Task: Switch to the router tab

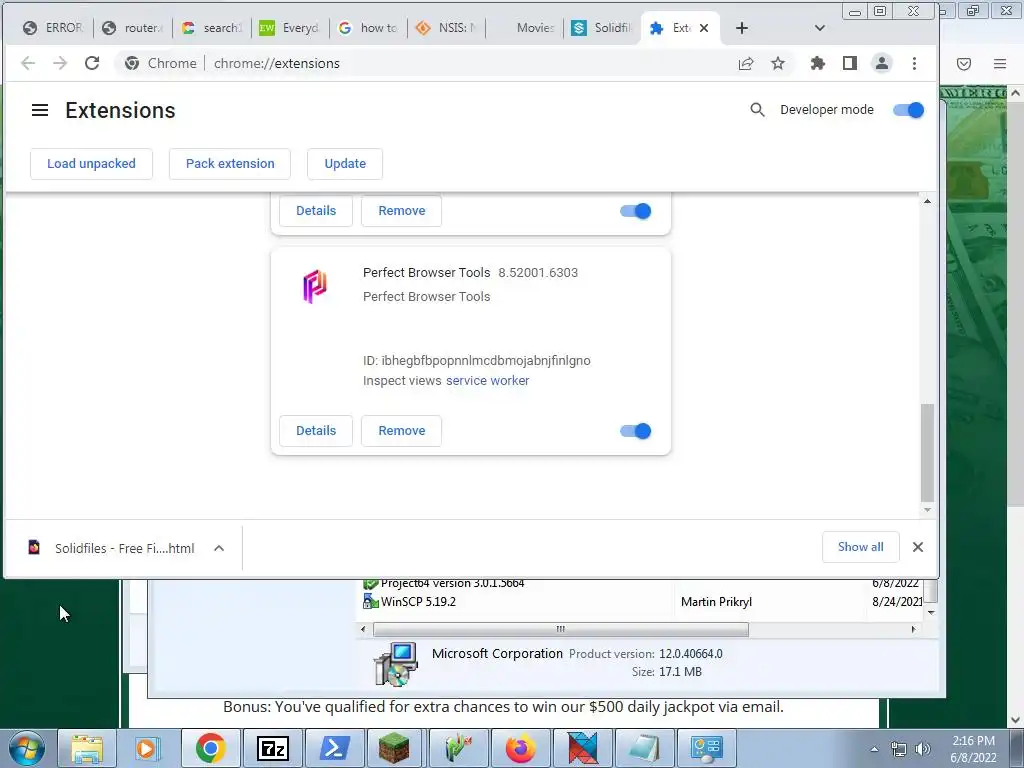Action: 134,28
